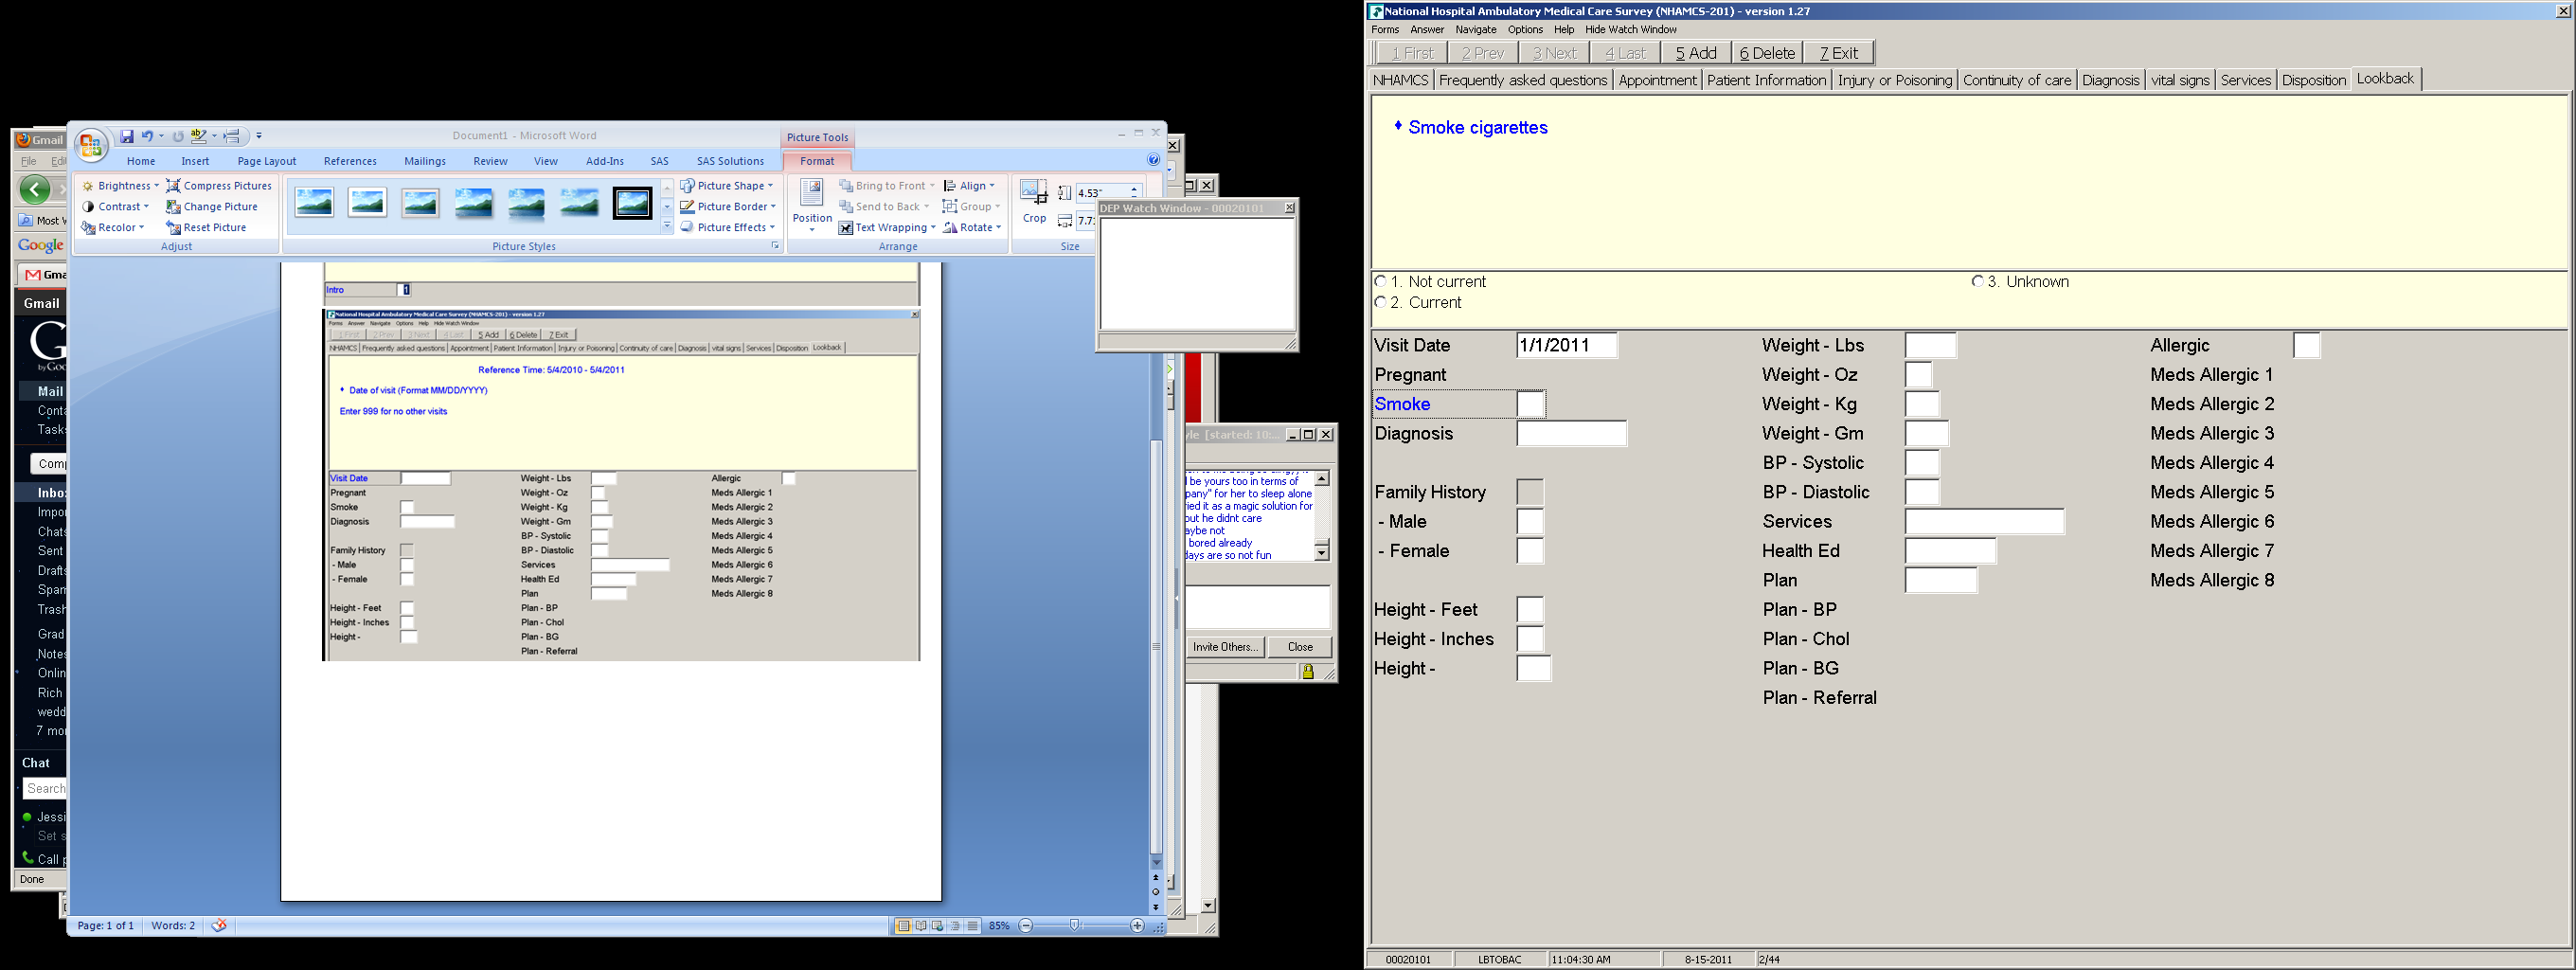Switch to Web Layout view in Word
Screen dimensions: 2576x970
(x=937, y=926)
